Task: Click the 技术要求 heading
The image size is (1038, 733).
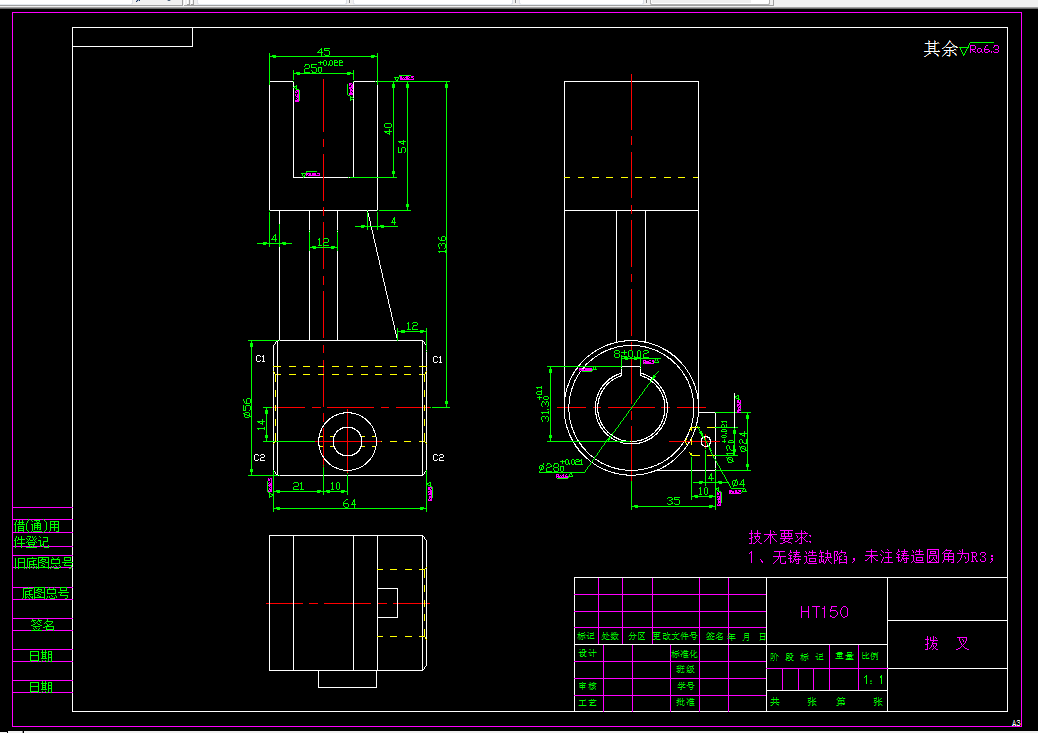Action: click(780, 537)
